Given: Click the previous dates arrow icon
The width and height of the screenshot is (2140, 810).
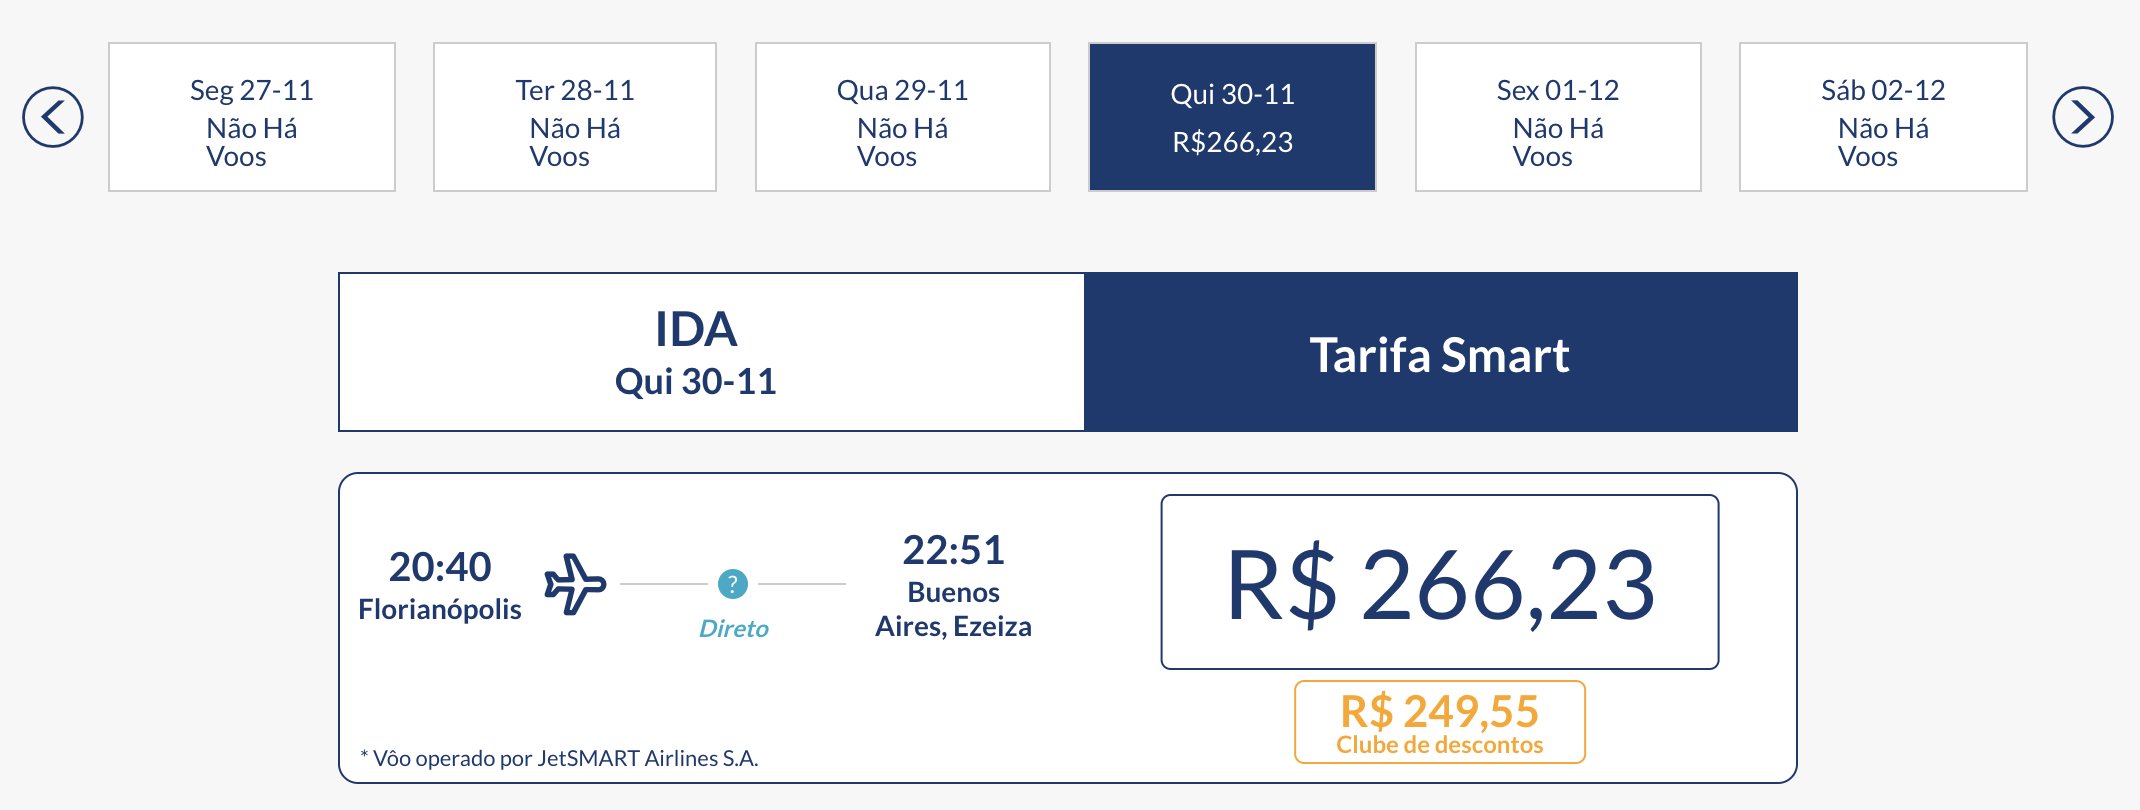Looking at the screenshot, I should pos(53,117).
